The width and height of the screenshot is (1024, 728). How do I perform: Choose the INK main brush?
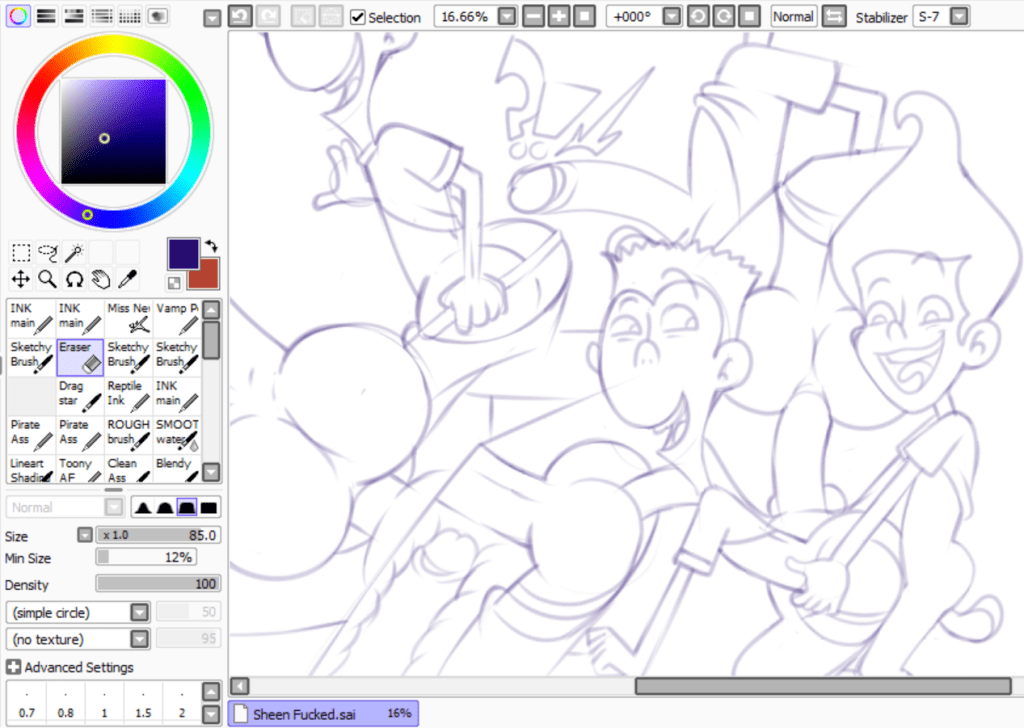(29, 316)
